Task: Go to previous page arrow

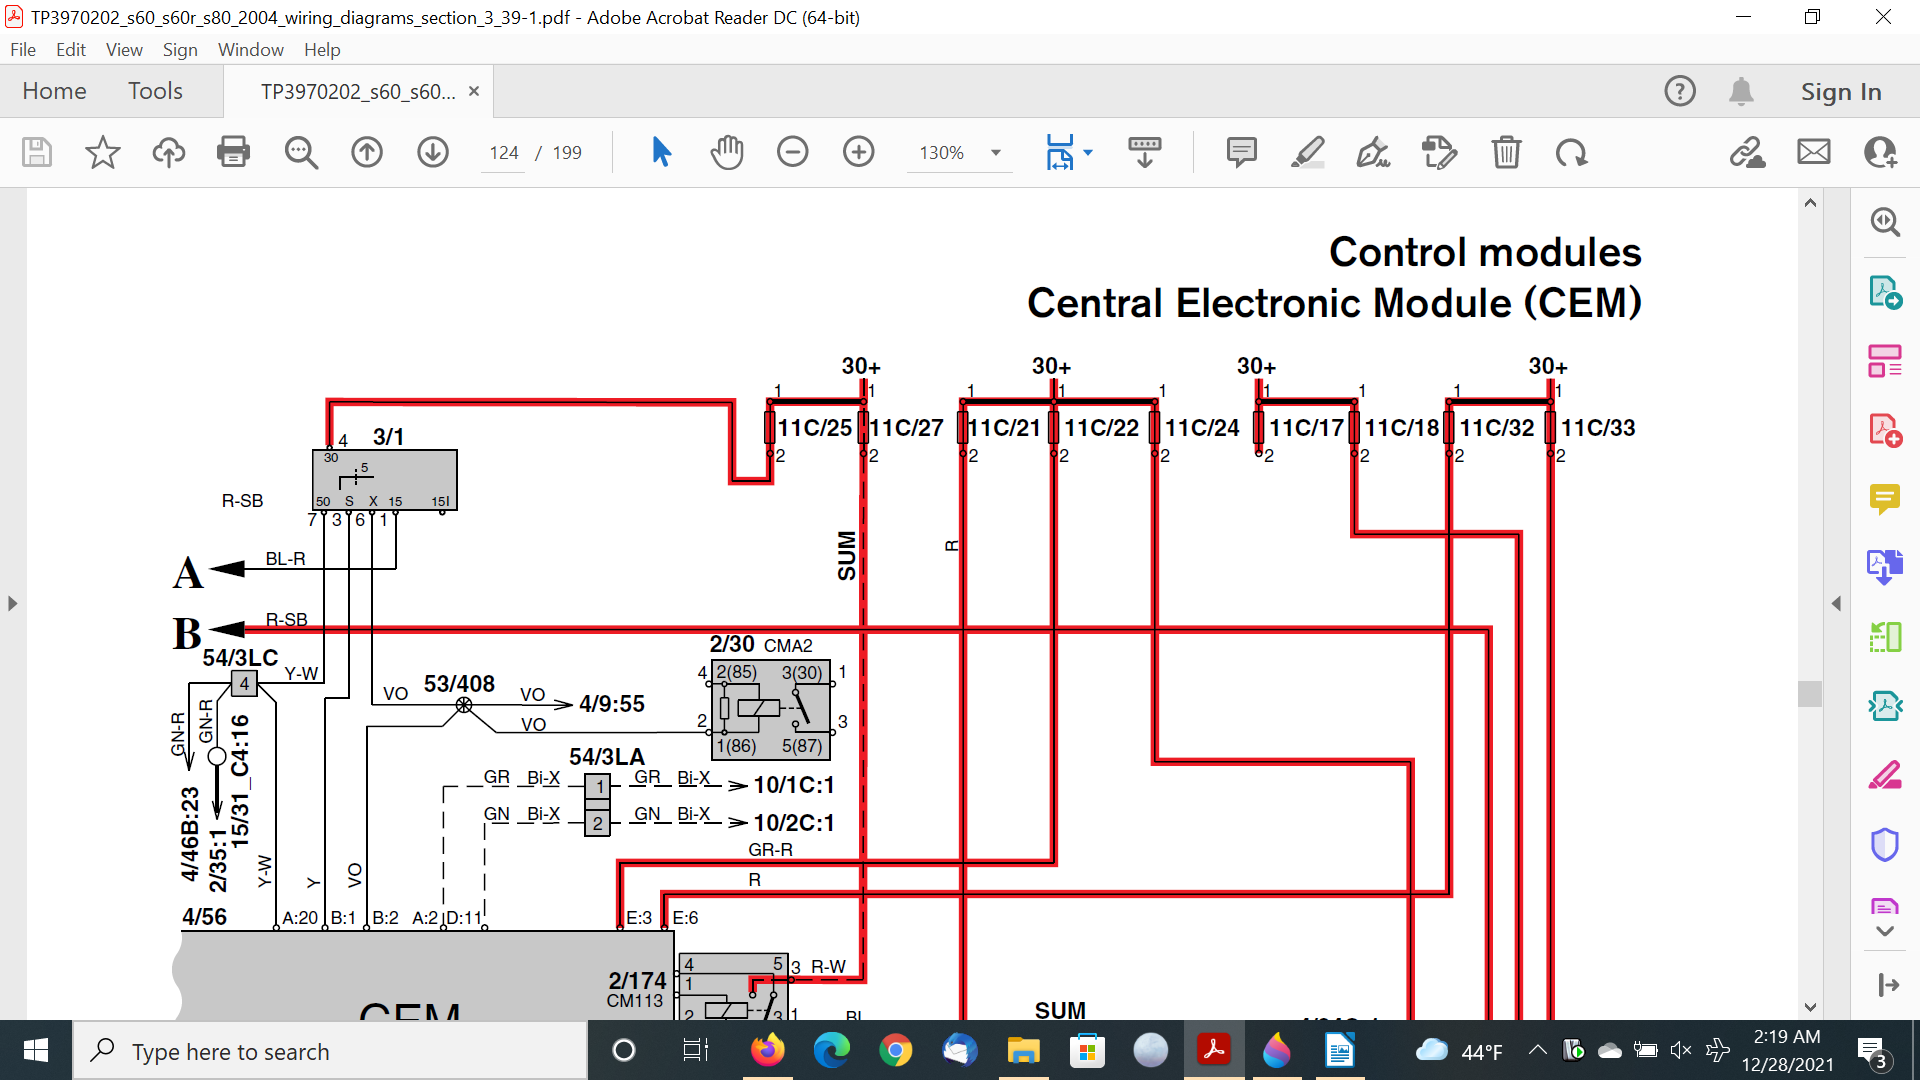Action: (x=367, y=152)
